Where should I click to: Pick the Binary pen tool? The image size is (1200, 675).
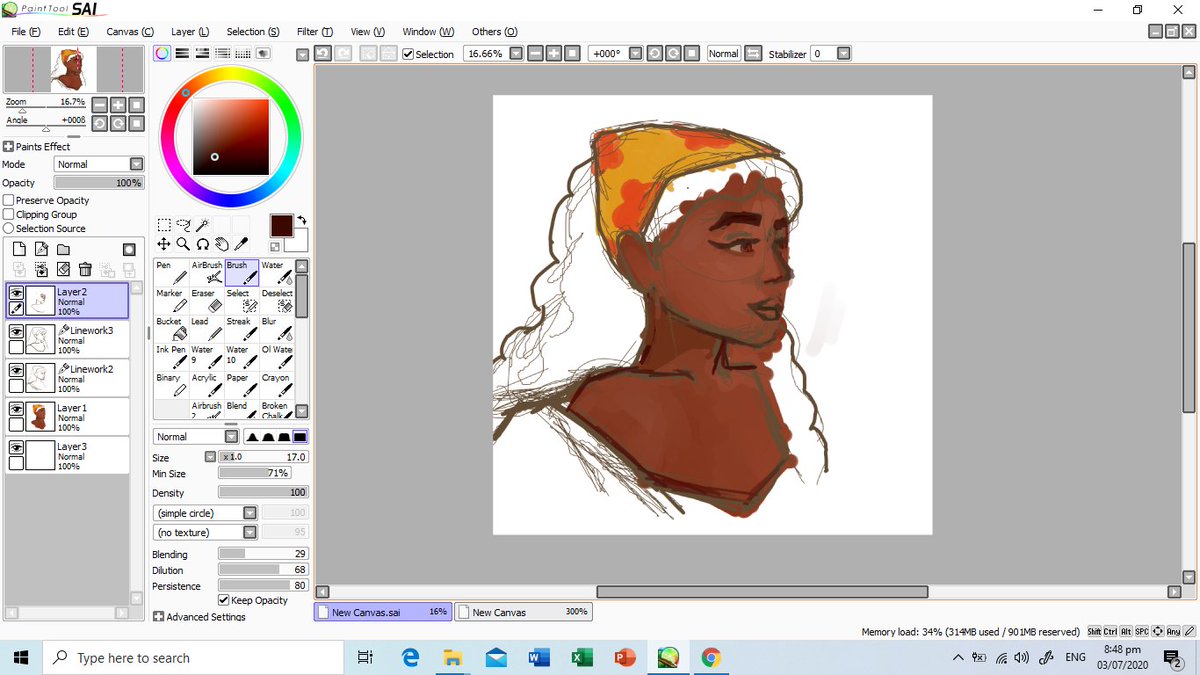click(x=171, y=385)
